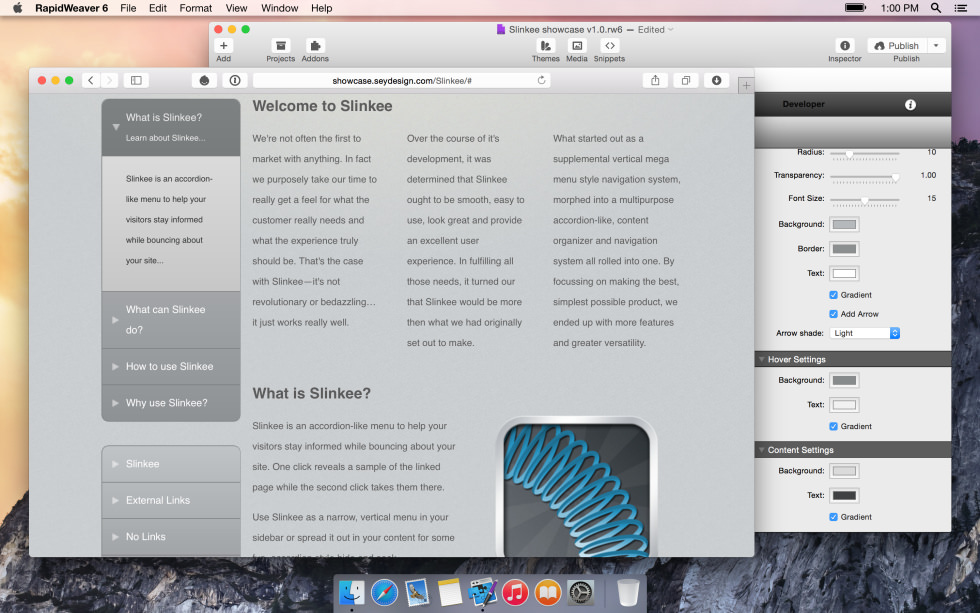Open Finder from the Dock

point(352,592)
